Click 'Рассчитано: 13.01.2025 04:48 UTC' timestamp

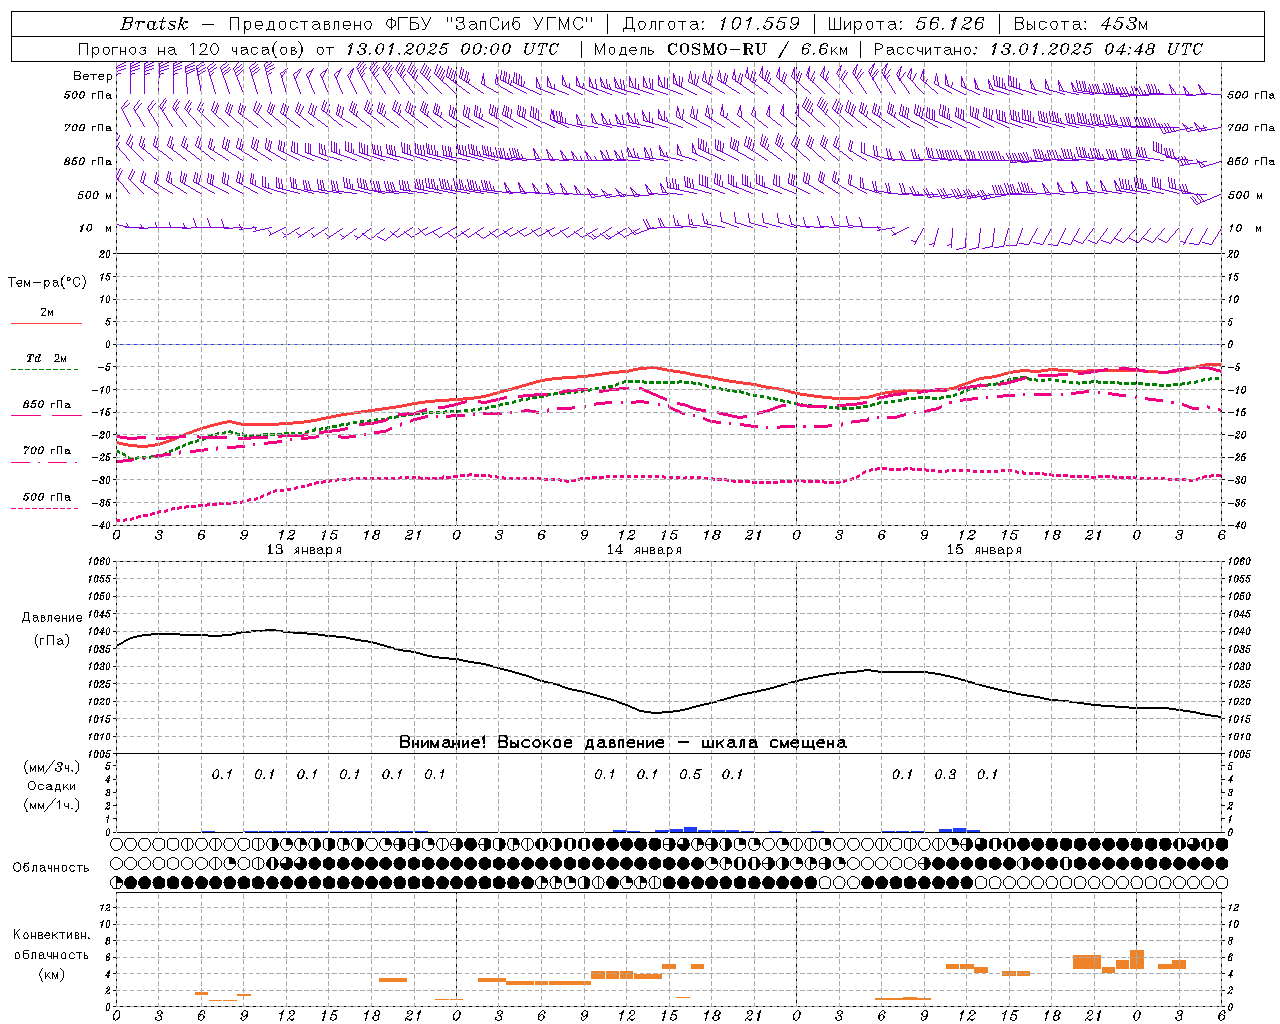click(x=1038, y=49)
